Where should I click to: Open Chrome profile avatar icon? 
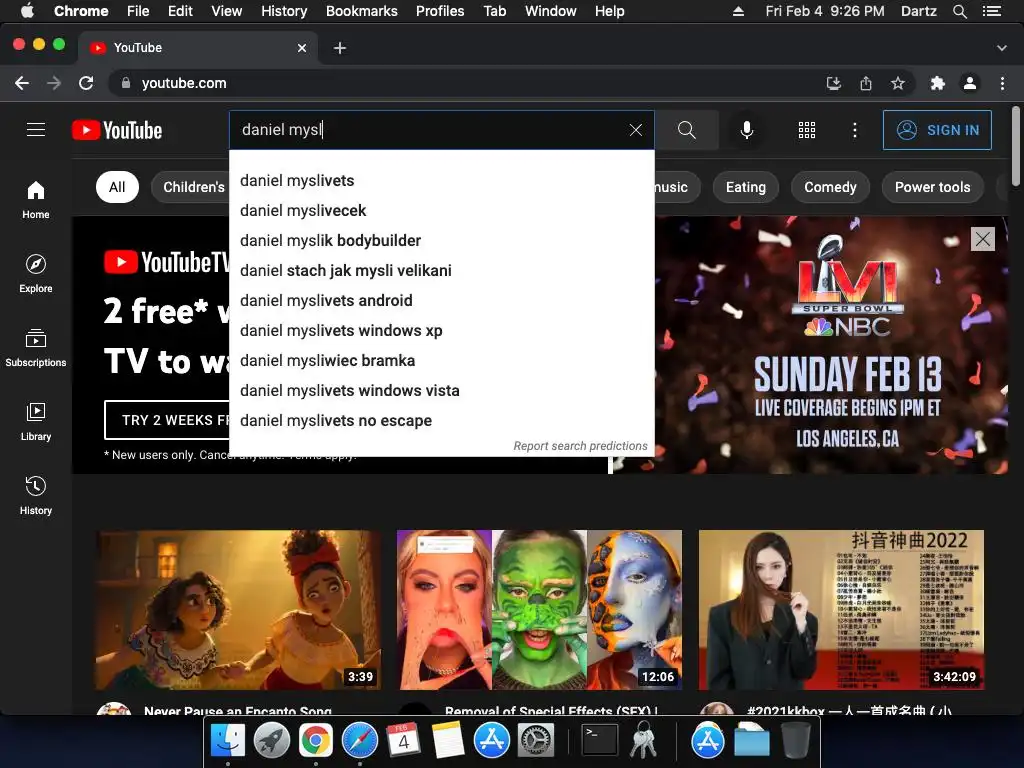tap(970, 83)
